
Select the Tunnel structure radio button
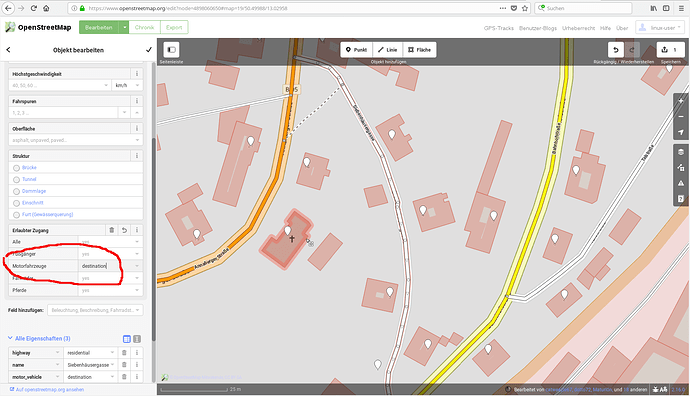16,180
